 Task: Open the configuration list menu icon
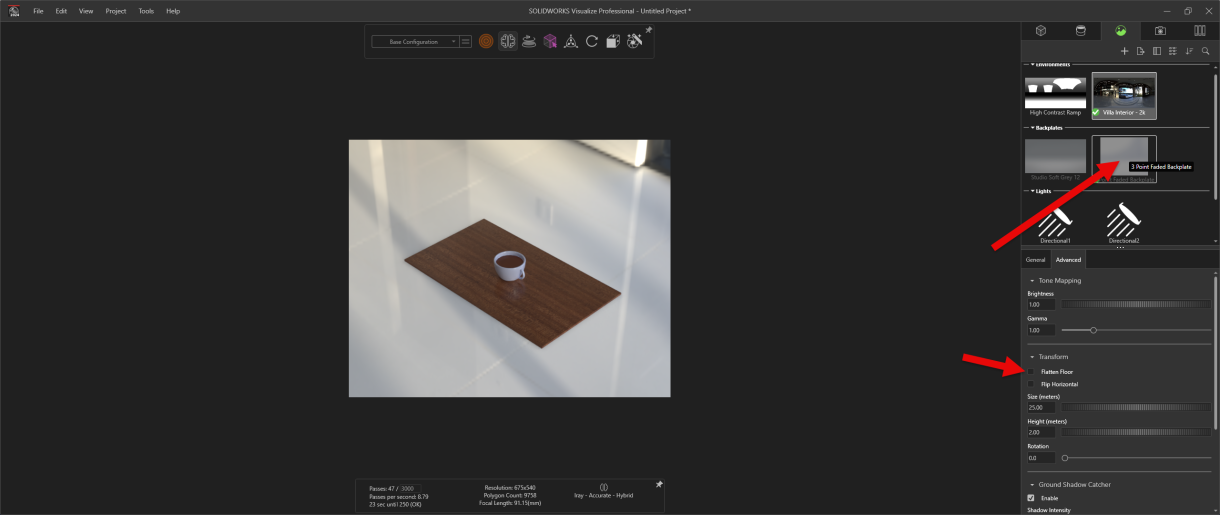[x=466, y=42]
